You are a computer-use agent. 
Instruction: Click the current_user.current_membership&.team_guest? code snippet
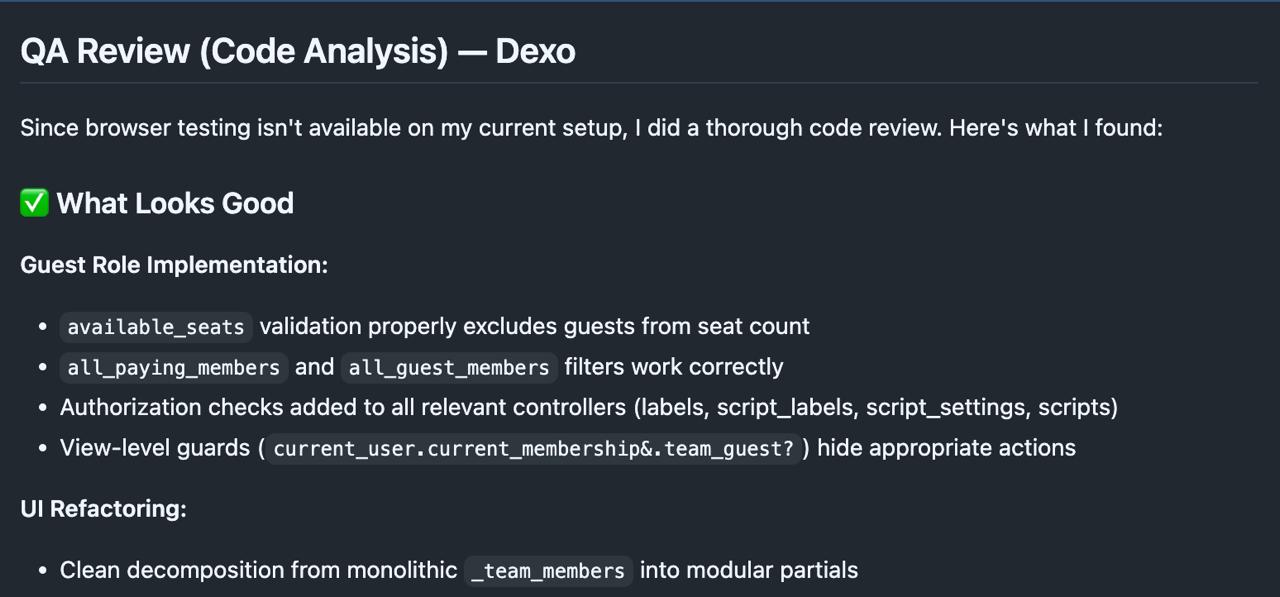point(533,449)
